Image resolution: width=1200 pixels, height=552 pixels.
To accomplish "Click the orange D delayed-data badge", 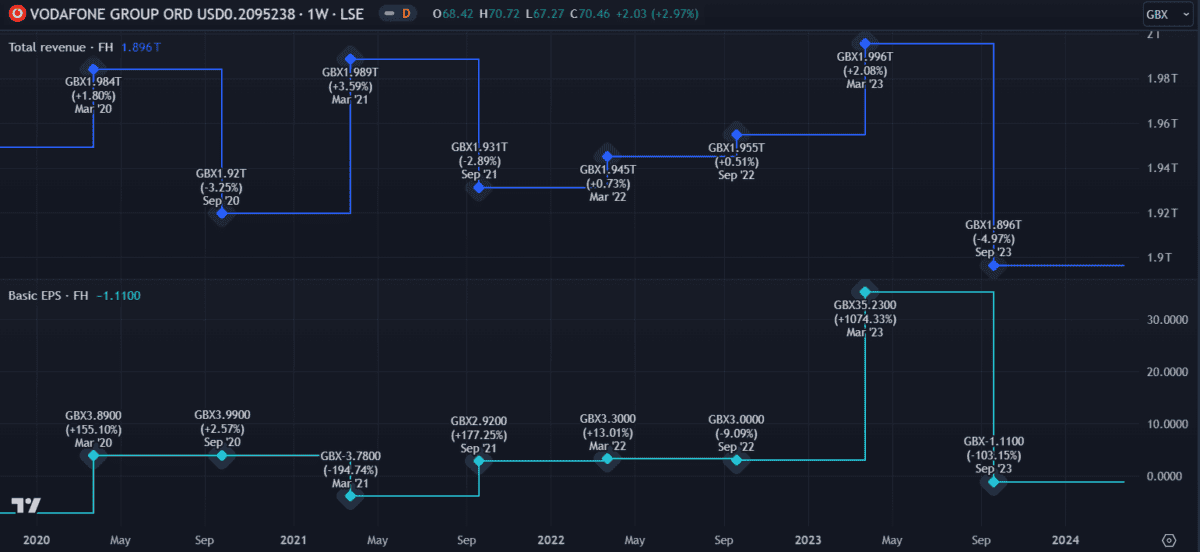I will 405,14.
